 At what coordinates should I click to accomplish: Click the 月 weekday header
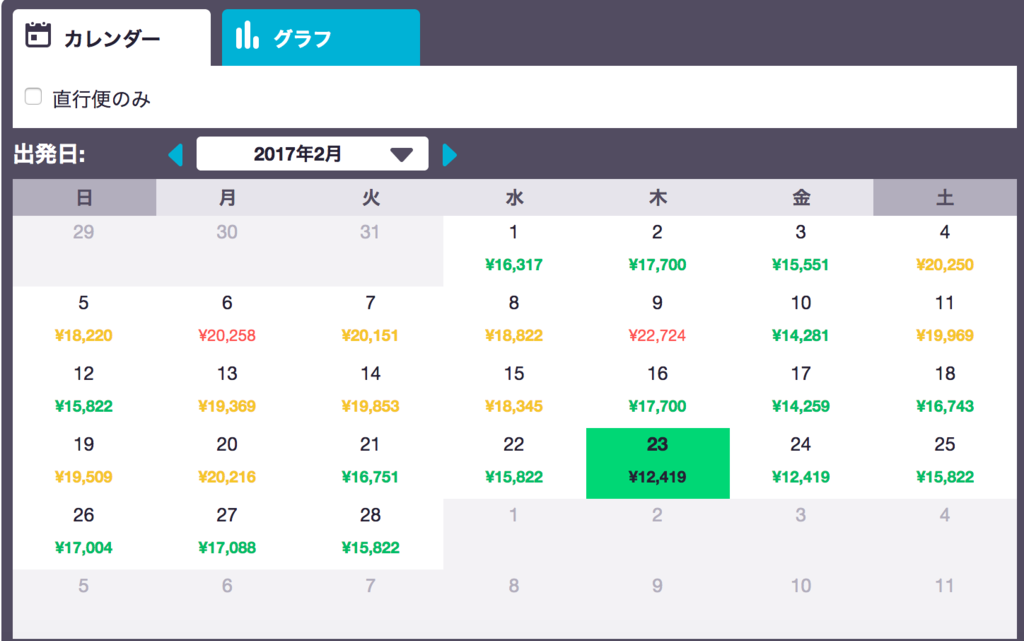pos(228,197)
